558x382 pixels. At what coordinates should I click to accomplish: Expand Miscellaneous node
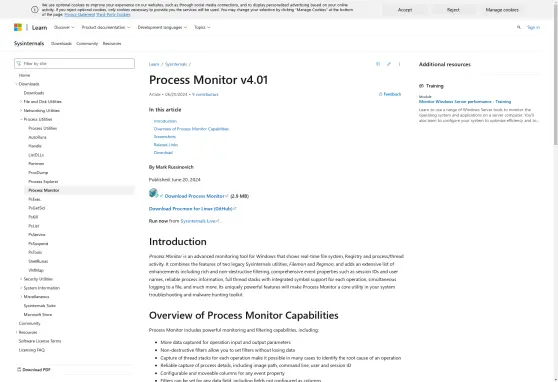tap(21, 297)
